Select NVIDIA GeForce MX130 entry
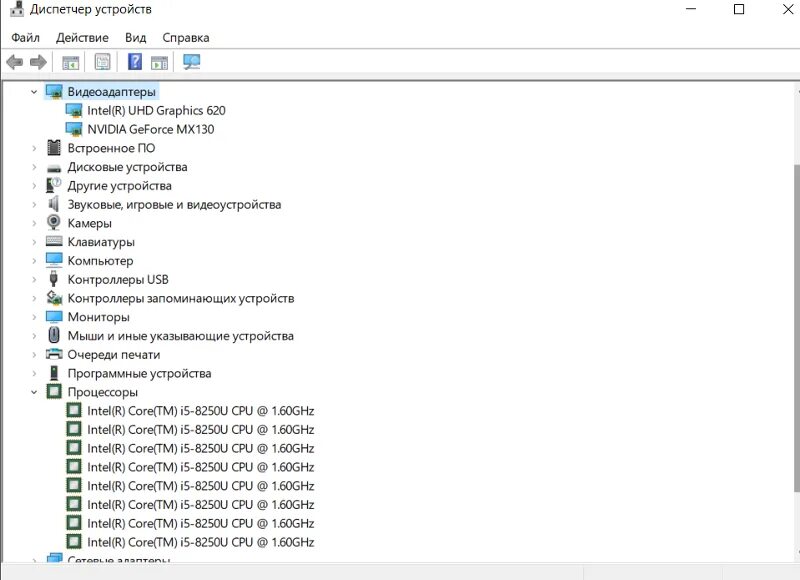 click(x=151, y=130)
